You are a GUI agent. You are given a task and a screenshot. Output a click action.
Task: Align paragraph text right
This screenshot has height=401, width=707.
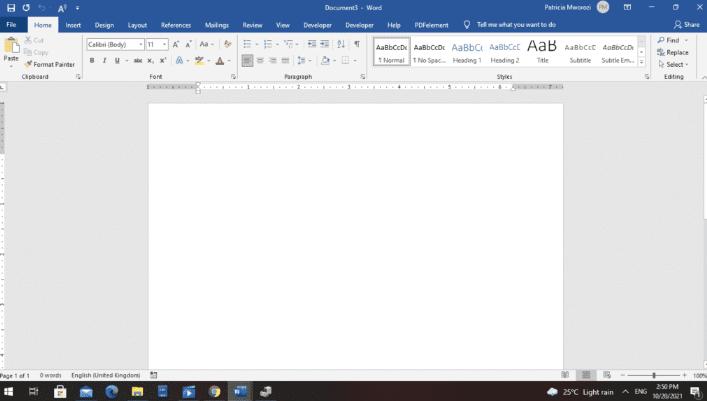(x=273, y=60)
